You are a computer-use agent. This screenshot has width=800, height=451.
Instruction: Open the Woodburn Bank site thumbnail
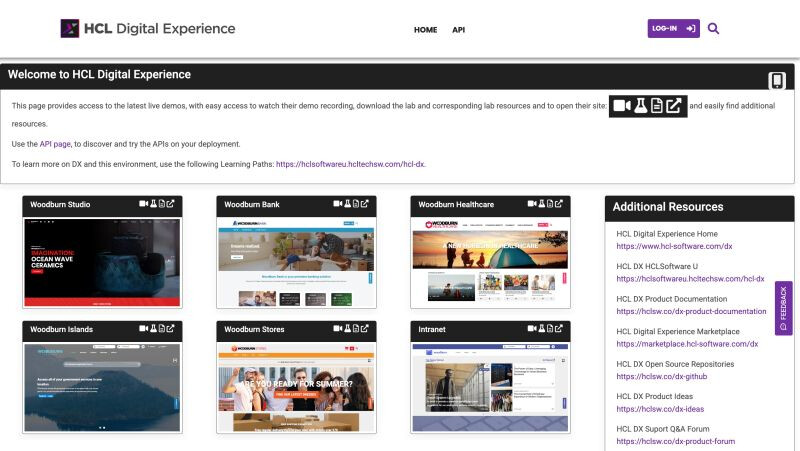pyautogui.click(x=296, y=262)
